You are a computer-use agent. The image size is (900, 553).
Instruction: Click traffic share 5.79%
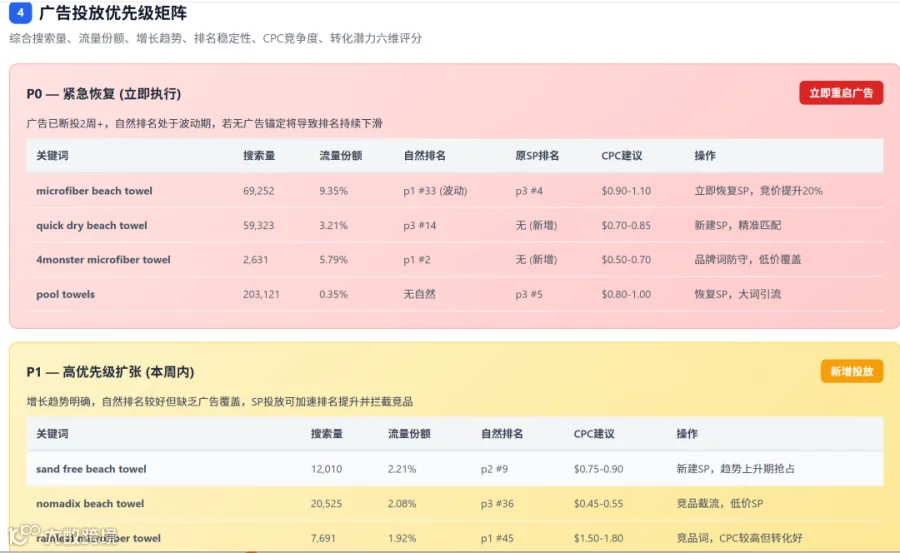[x=333, y=260]
